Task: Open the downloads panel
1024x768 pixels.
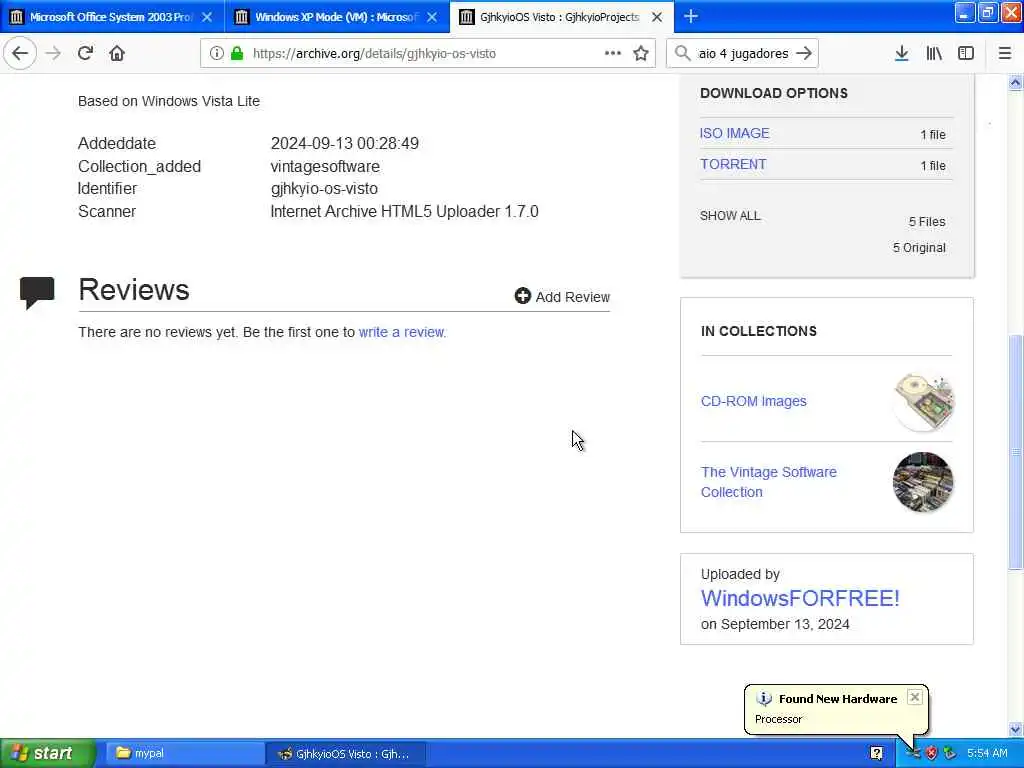Action: 901,54
